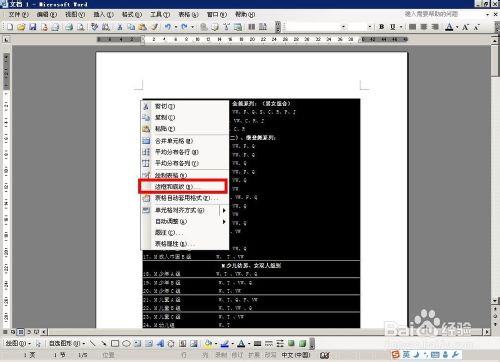Click the vertical scrollbar down arrow

[495, 301]
